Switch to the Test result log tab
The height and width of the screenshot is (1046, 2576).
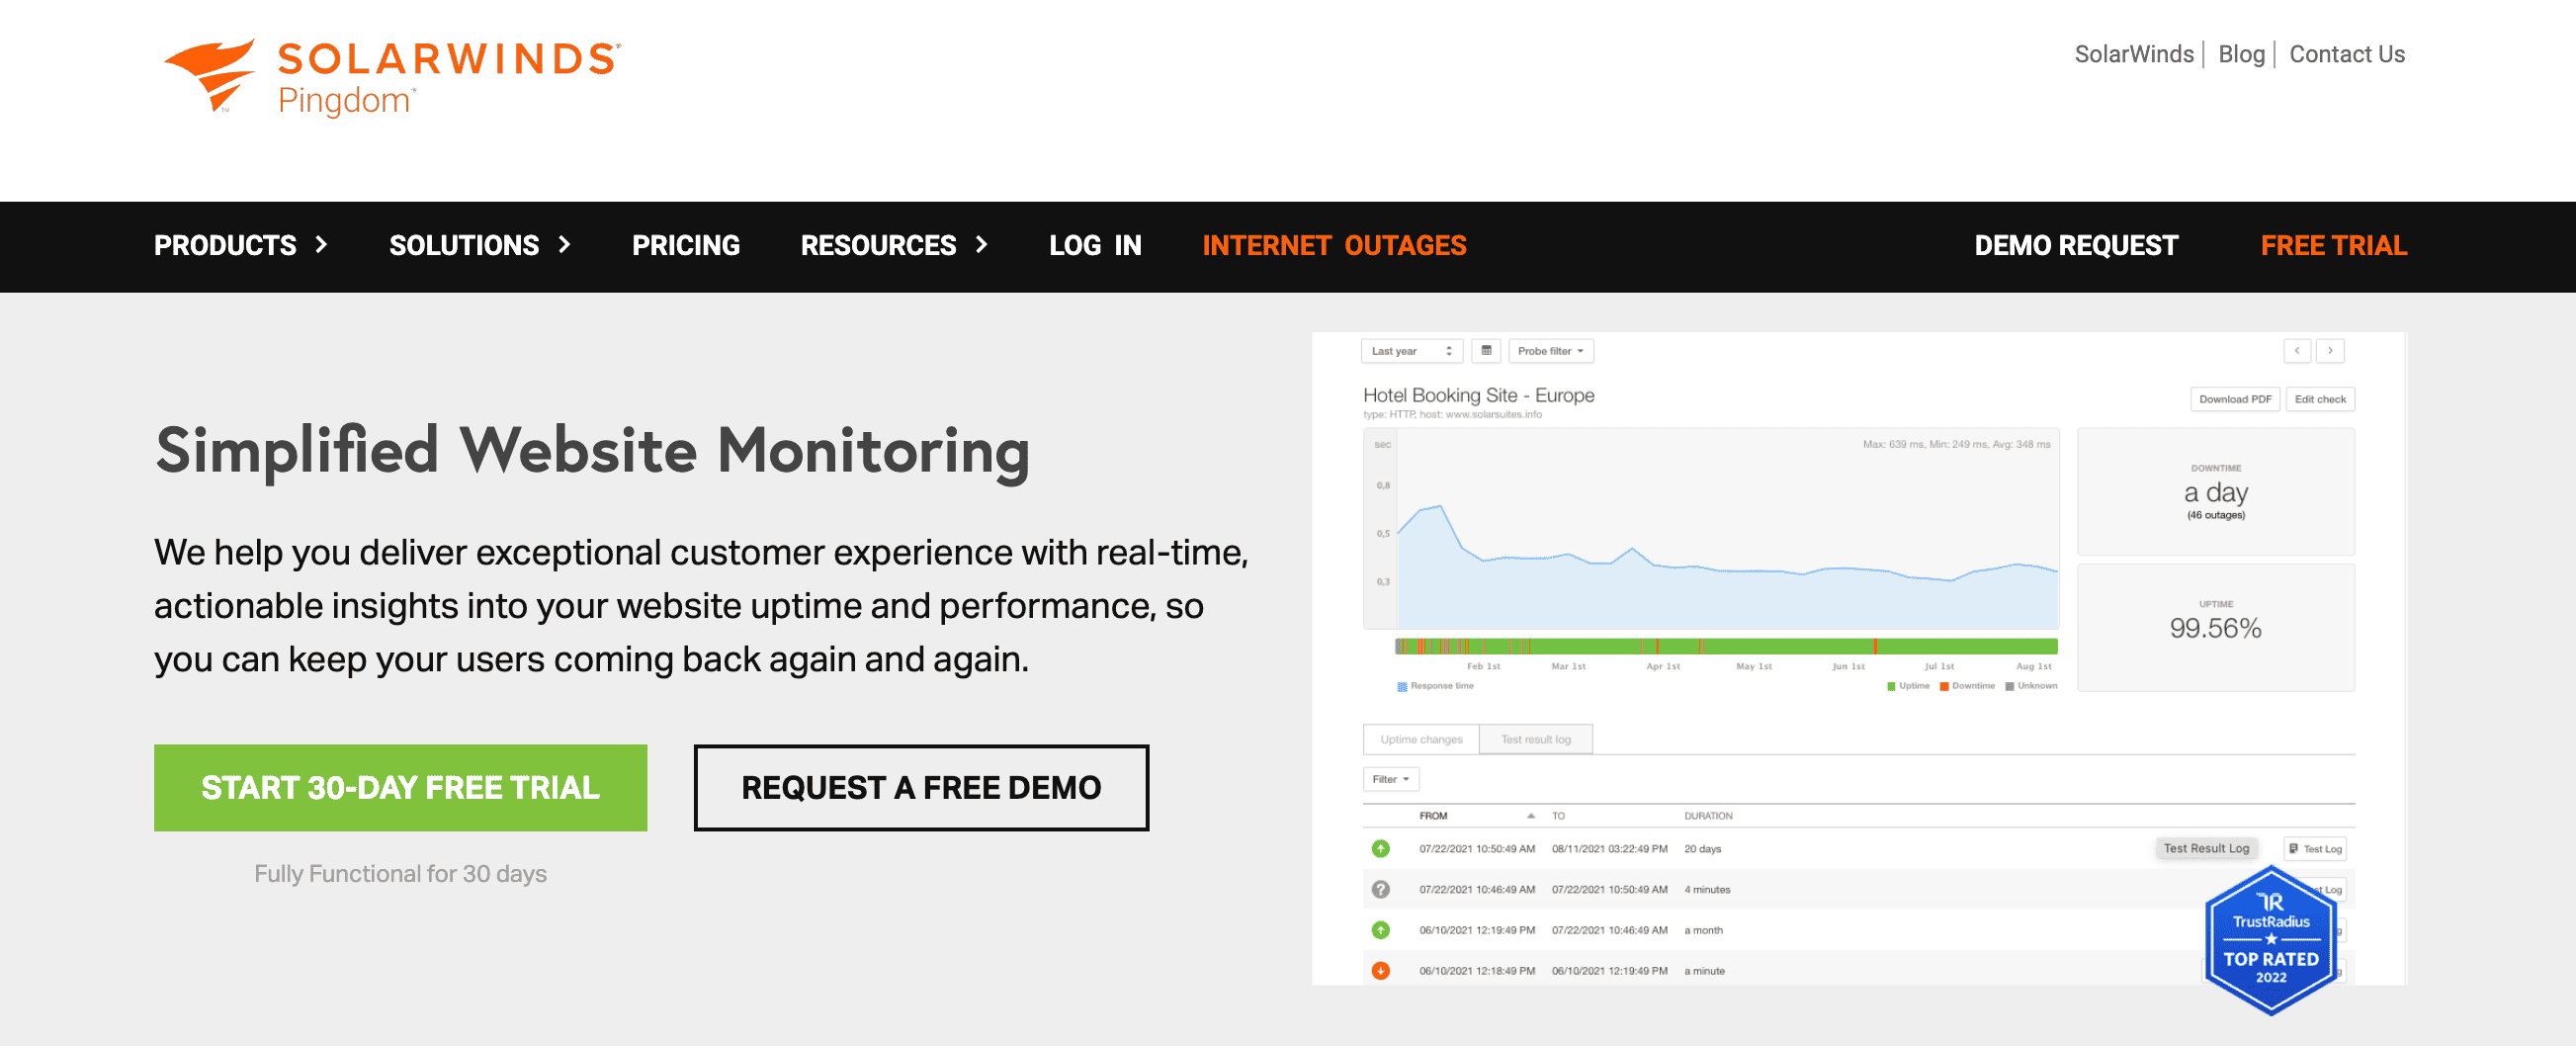click(1535, 740)
